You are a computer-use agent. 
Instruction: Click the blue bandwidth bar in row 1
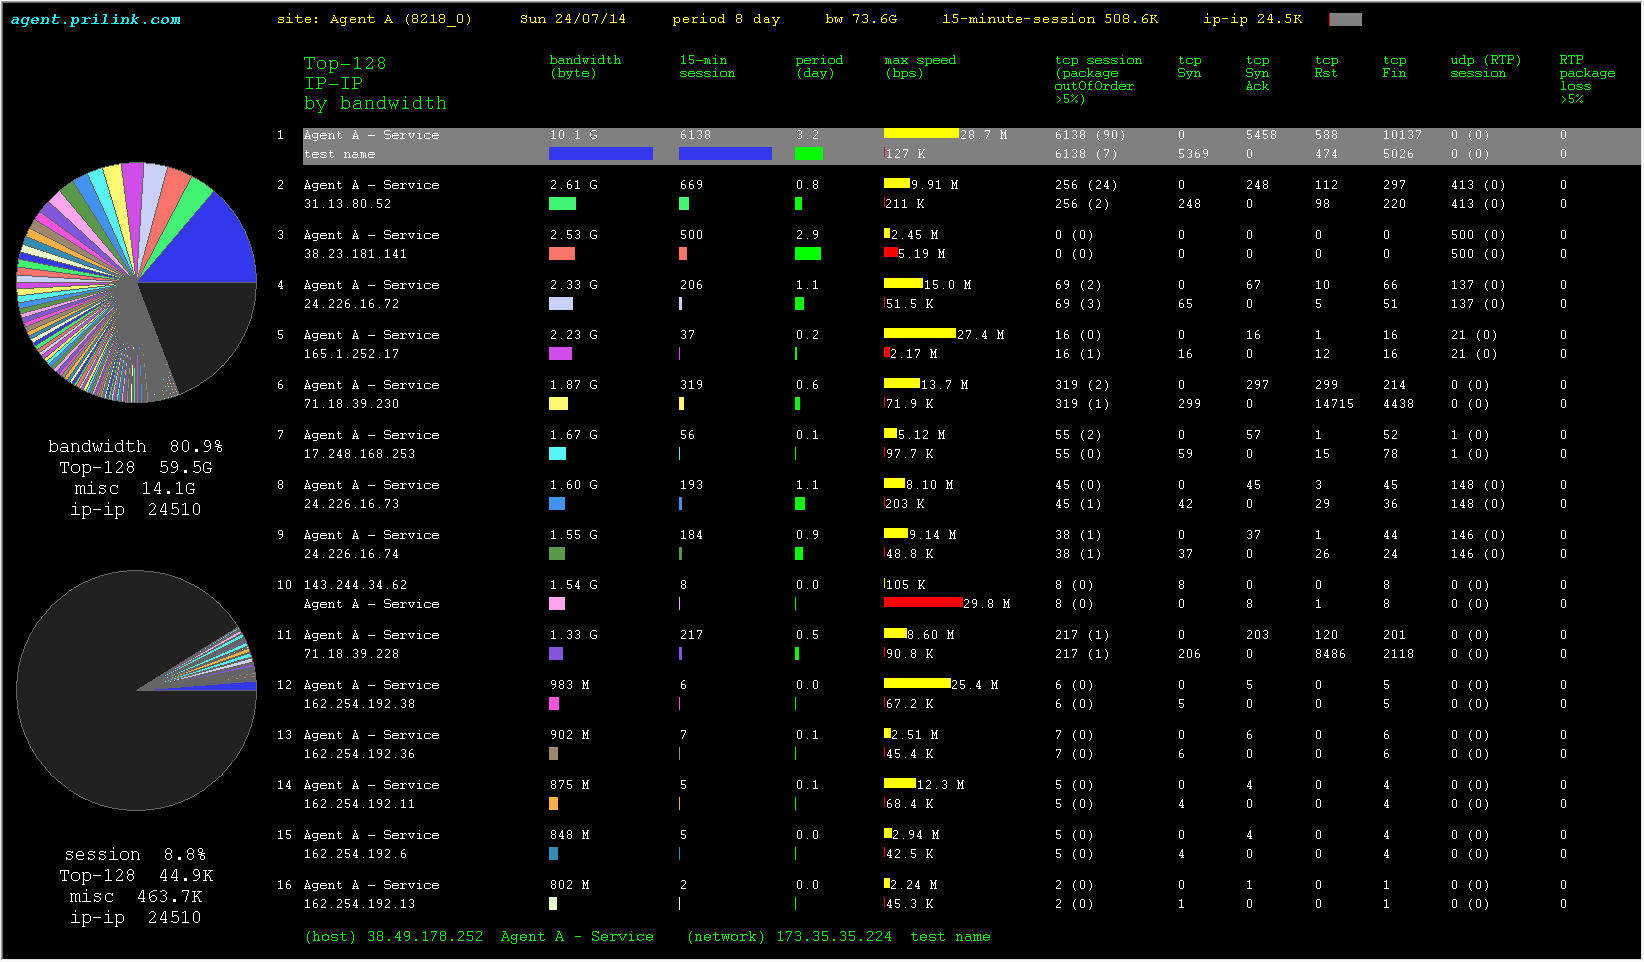coord(600,154)
